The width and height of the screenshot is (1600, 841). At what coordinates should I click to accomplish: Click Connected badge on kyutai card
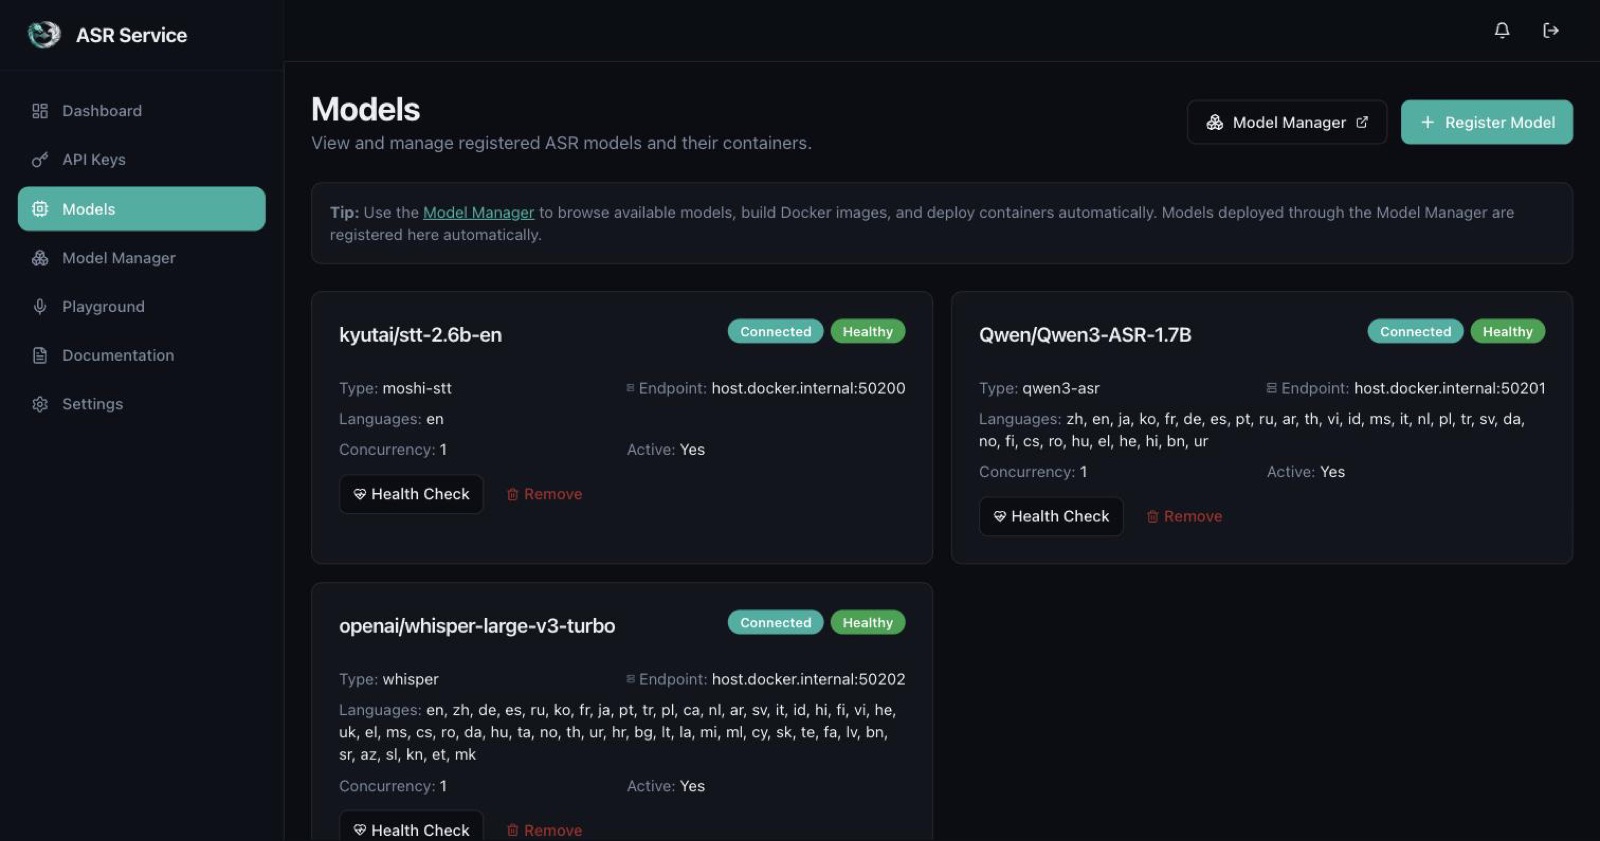point(776,331)
